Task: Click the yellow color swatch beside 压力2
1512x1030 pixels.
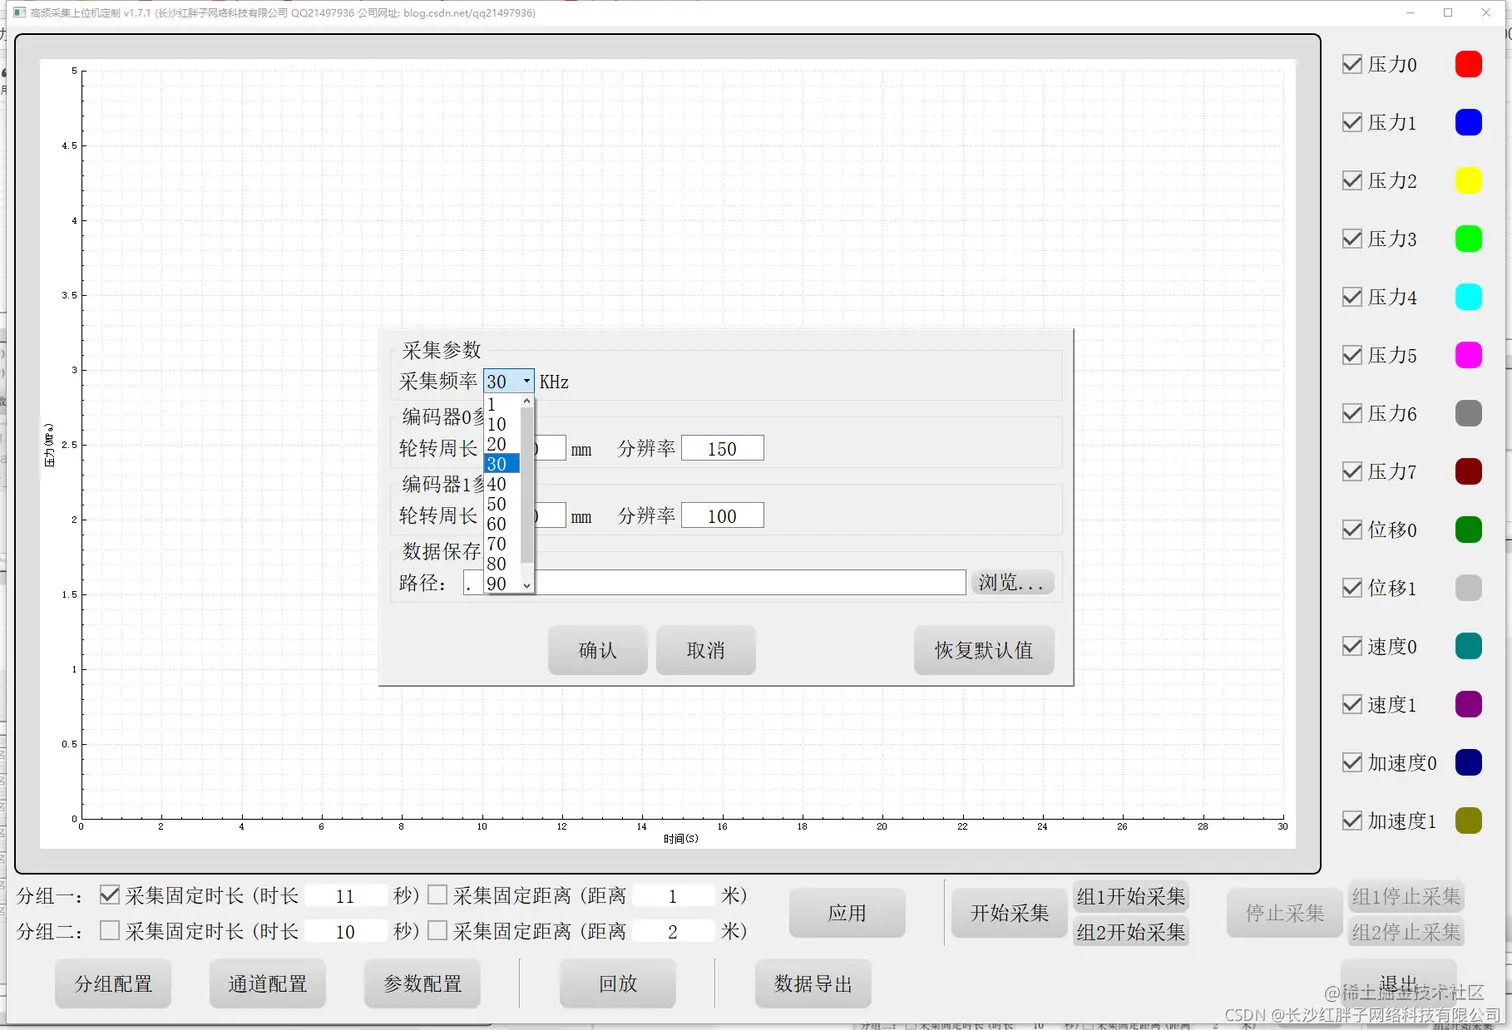Action: pyautogui.click(x=1469, y=180)
